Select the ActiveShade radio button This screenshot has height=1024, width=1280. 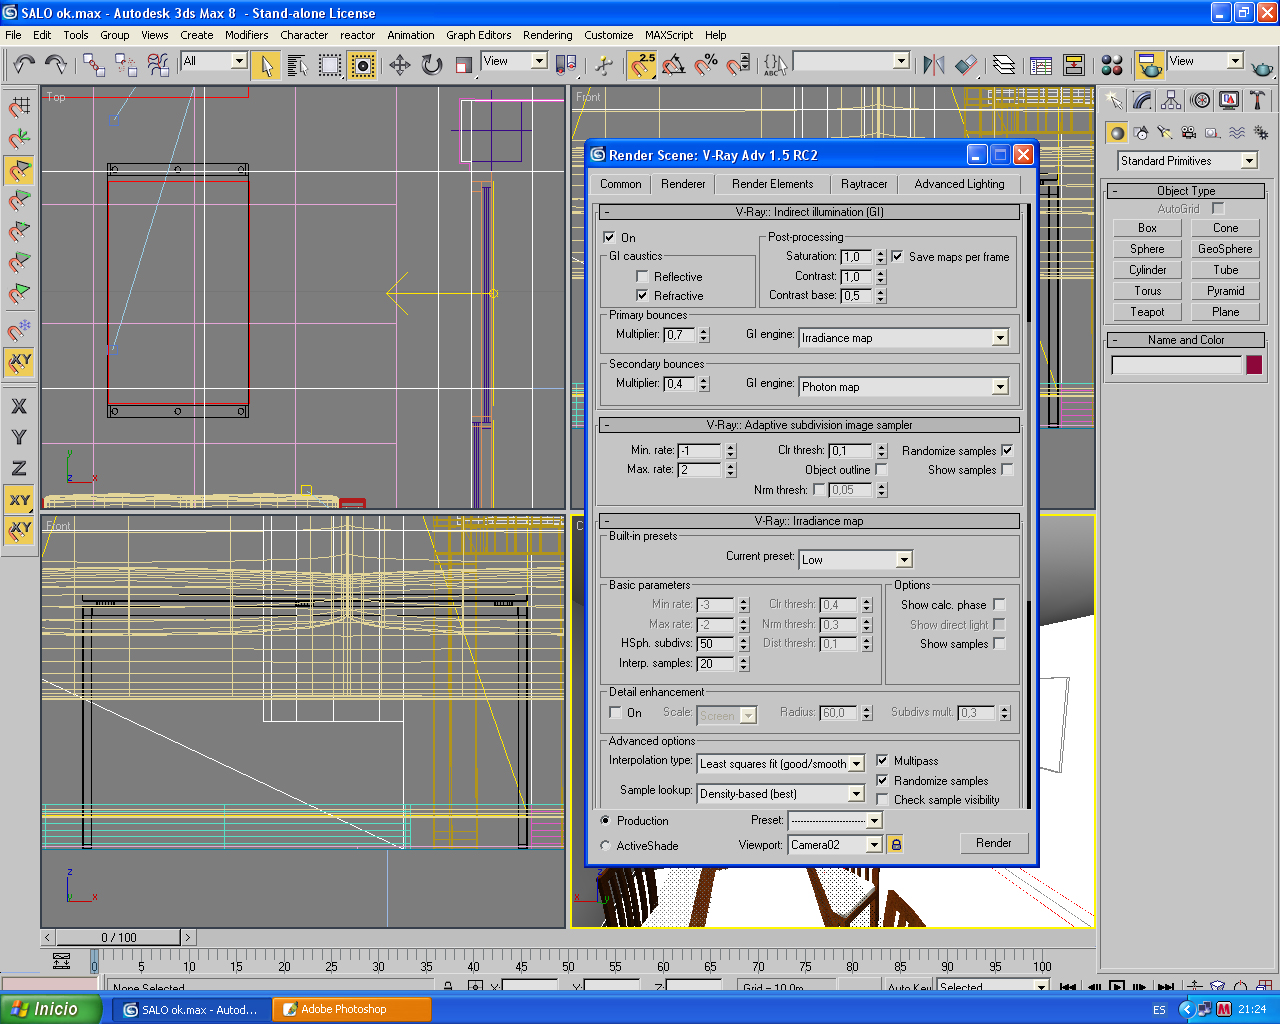(606, 845)
